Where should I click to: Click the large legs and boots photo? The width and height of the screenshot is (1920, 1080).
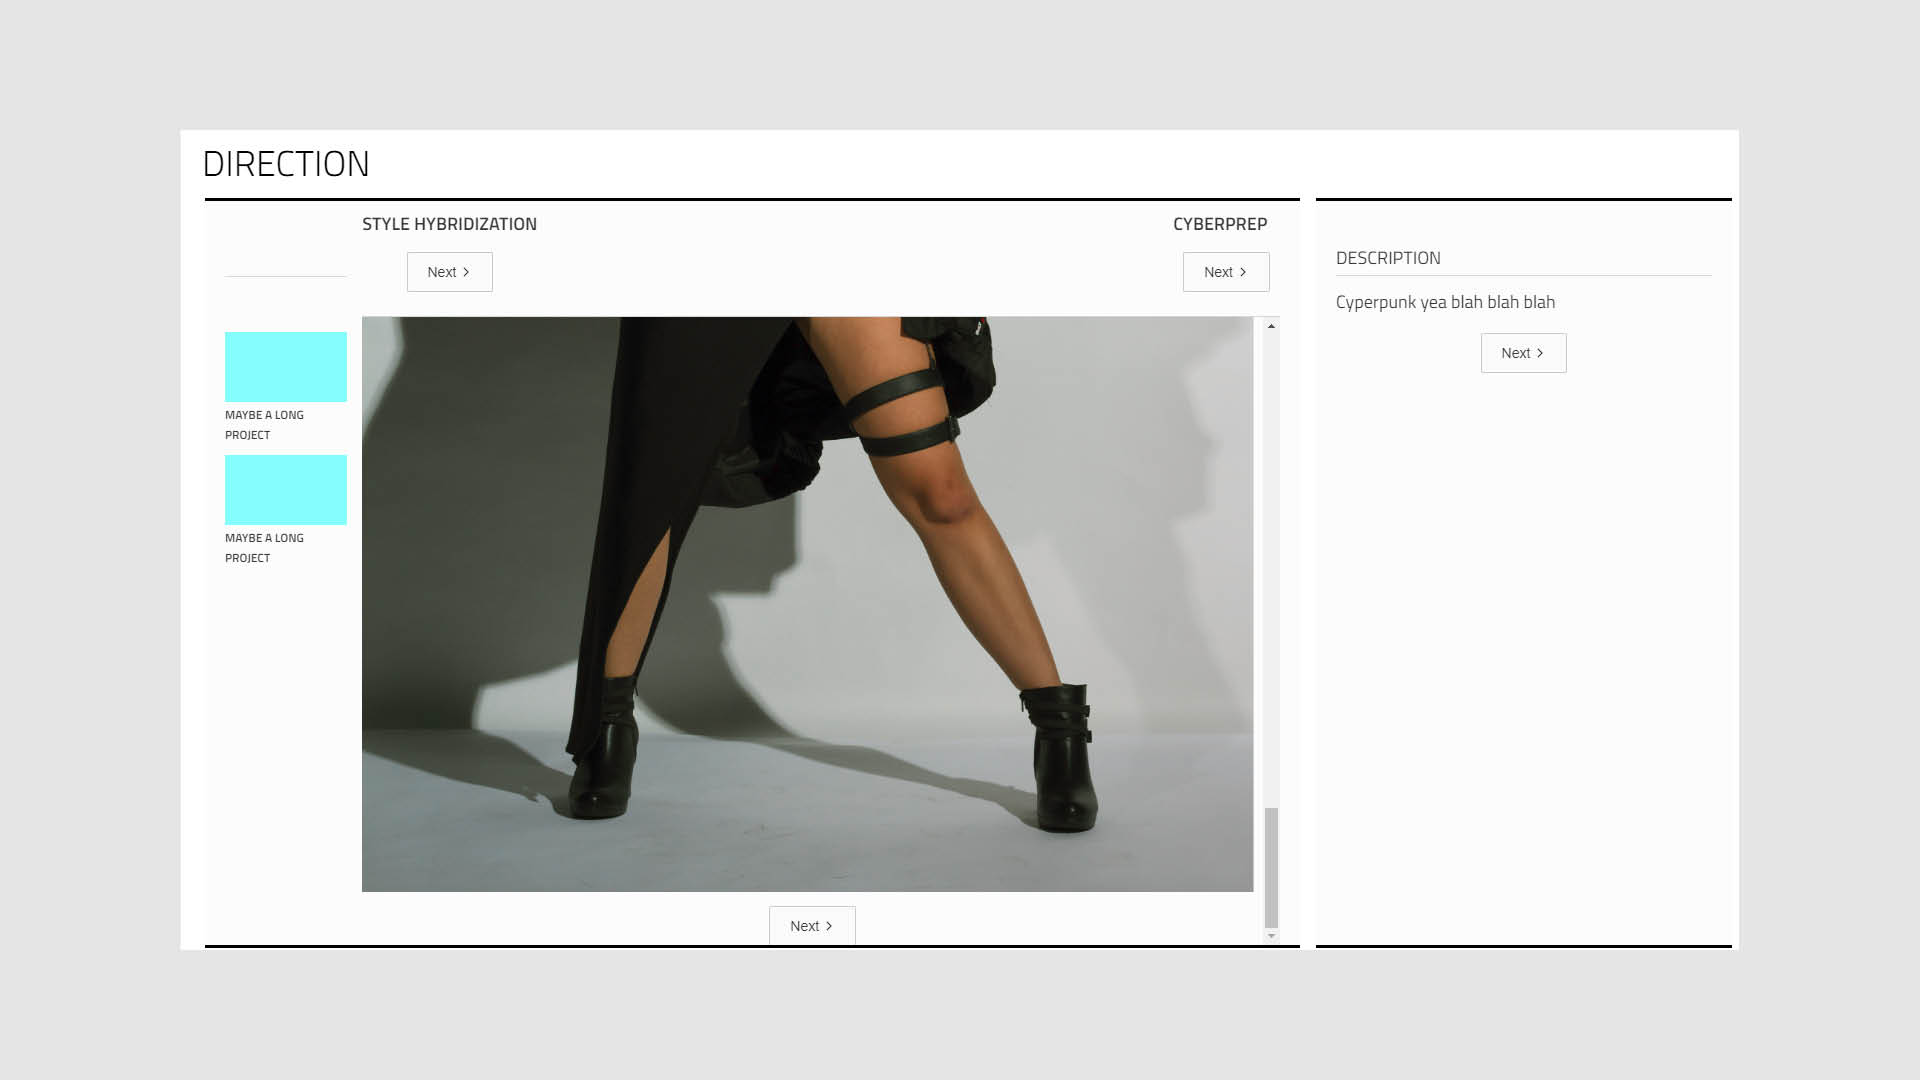click(x=807, y=604)
